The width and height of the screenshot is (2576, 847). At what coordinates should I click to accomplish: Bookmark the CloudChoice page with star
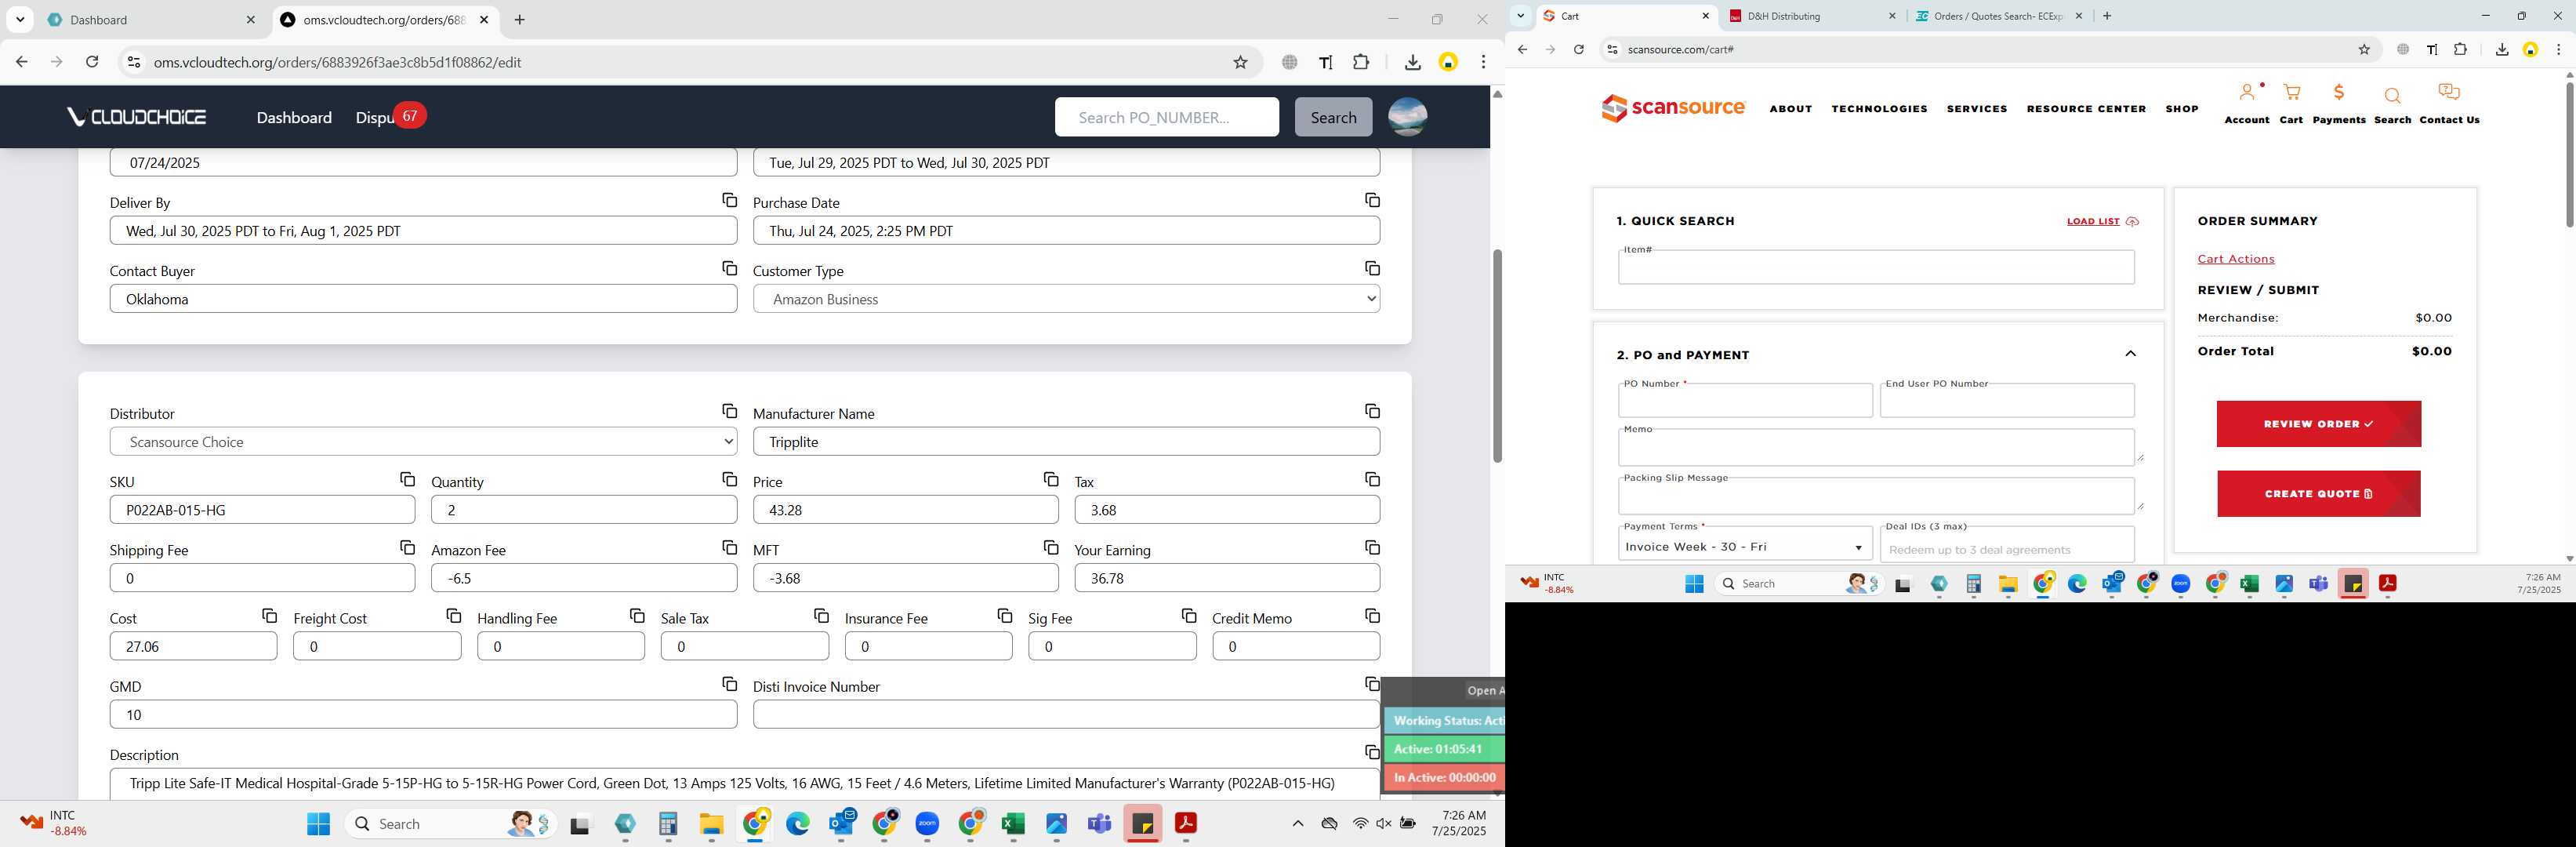pos(1240,62)
